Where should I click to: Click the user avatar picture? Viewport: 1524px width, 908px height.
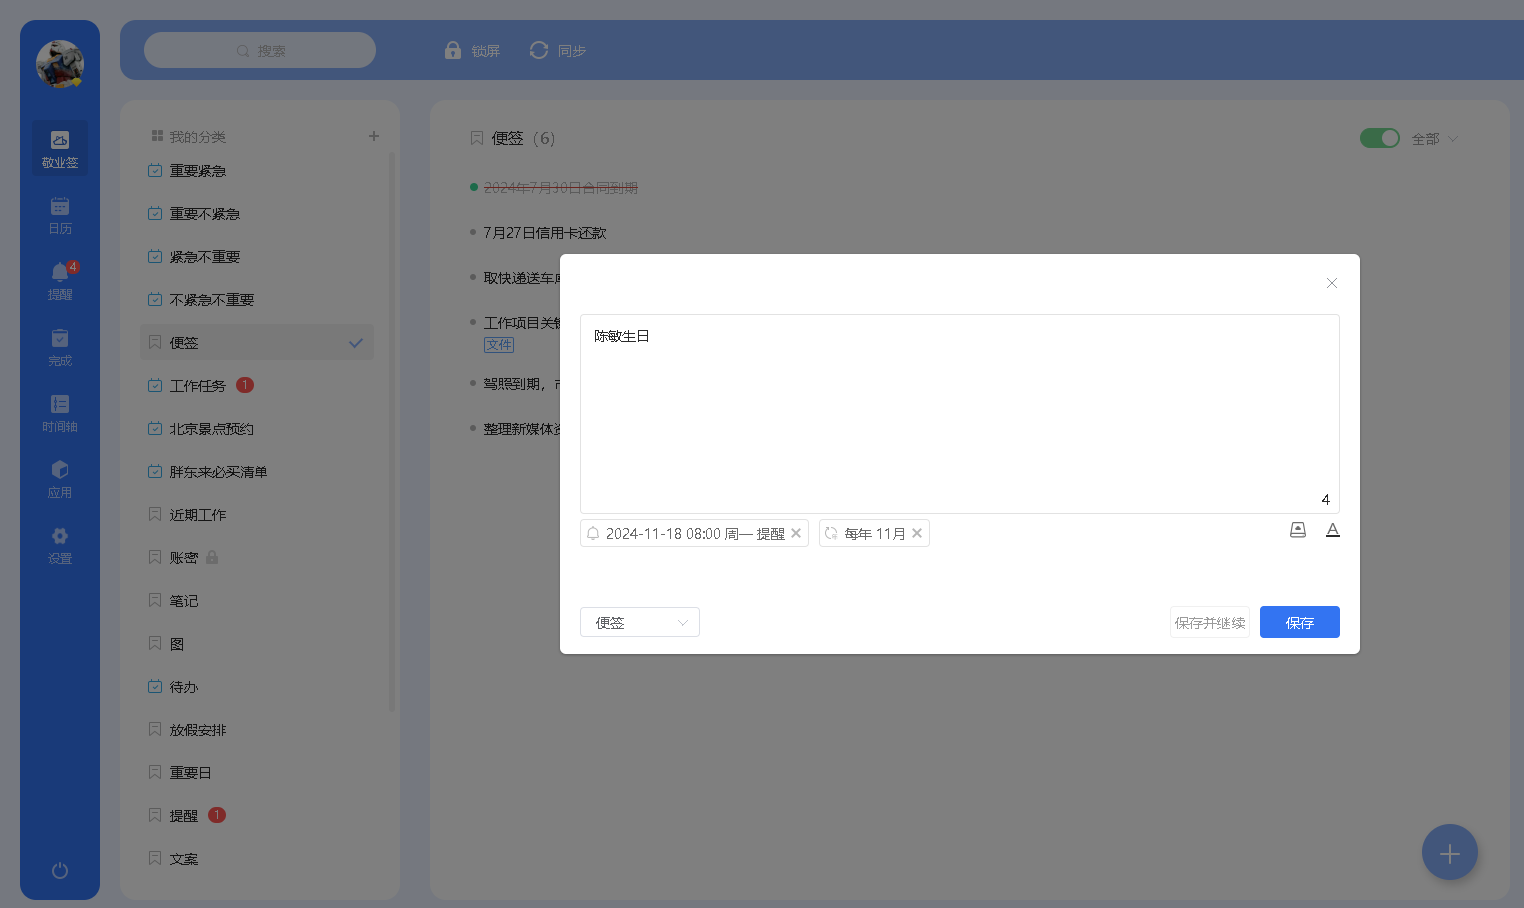pos(60,64)
